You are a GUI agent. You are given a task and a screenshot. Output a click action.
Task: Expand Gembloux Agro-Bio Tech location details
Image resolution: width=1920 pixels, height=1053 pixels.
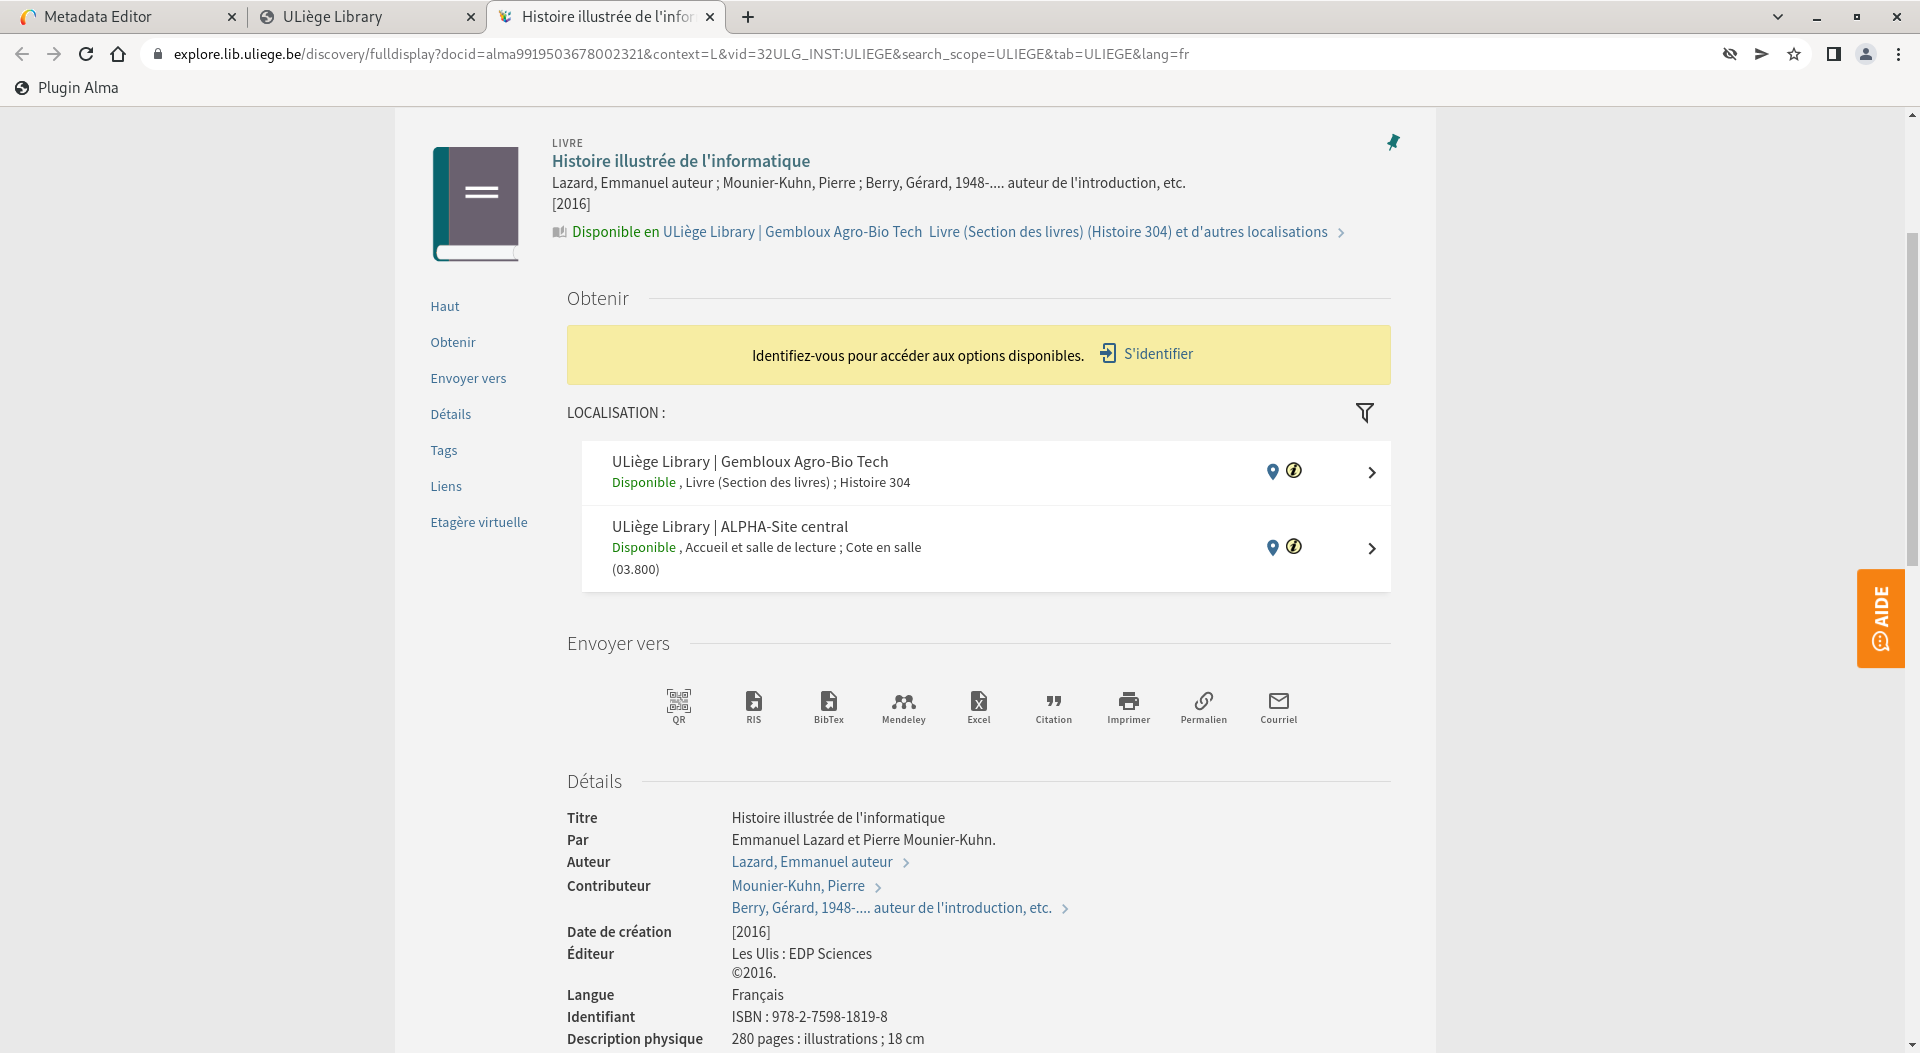click(1372, 473)
